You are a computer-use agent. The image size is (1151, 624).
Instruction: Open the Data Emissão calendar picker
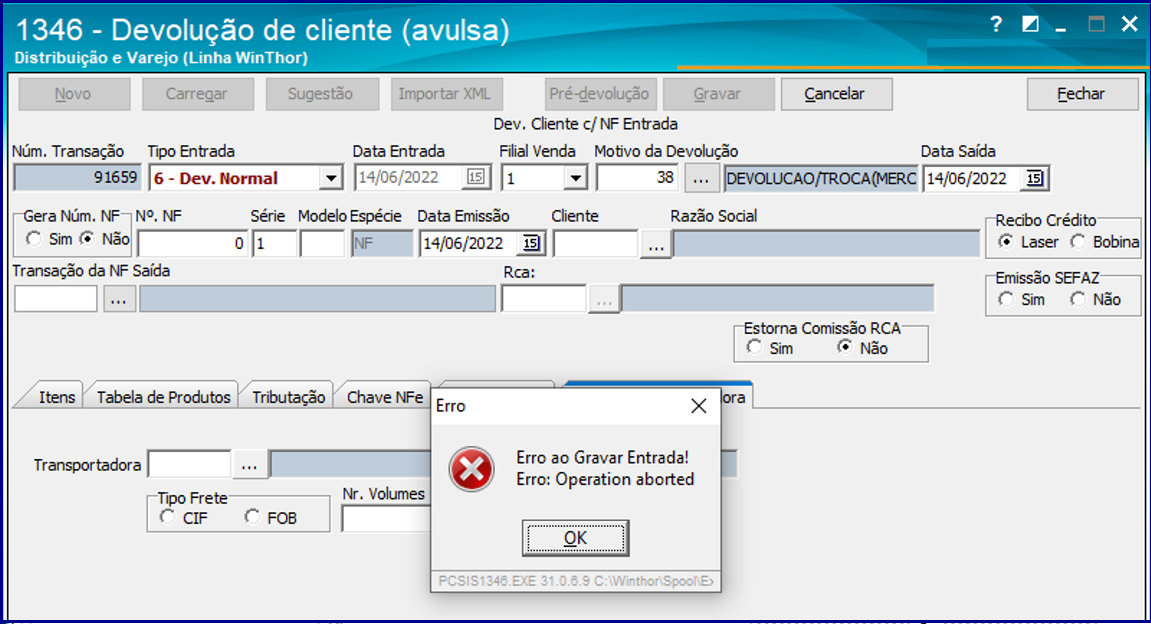tap(531, 243)
